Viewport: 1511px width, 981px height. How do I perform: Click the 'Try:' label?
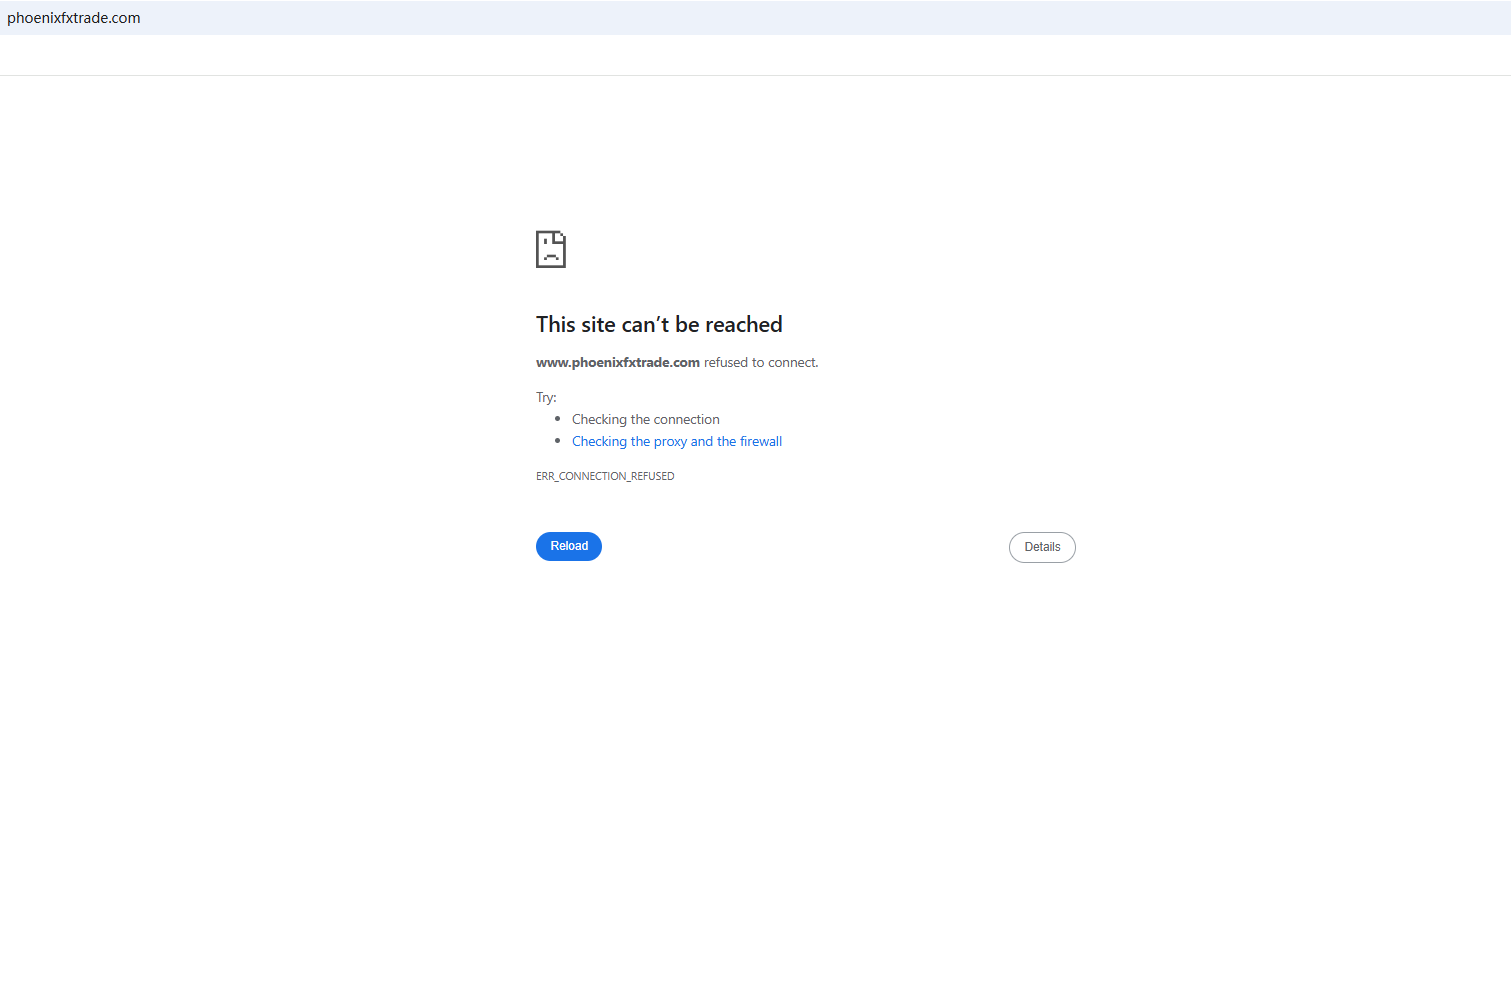(546, 397)
